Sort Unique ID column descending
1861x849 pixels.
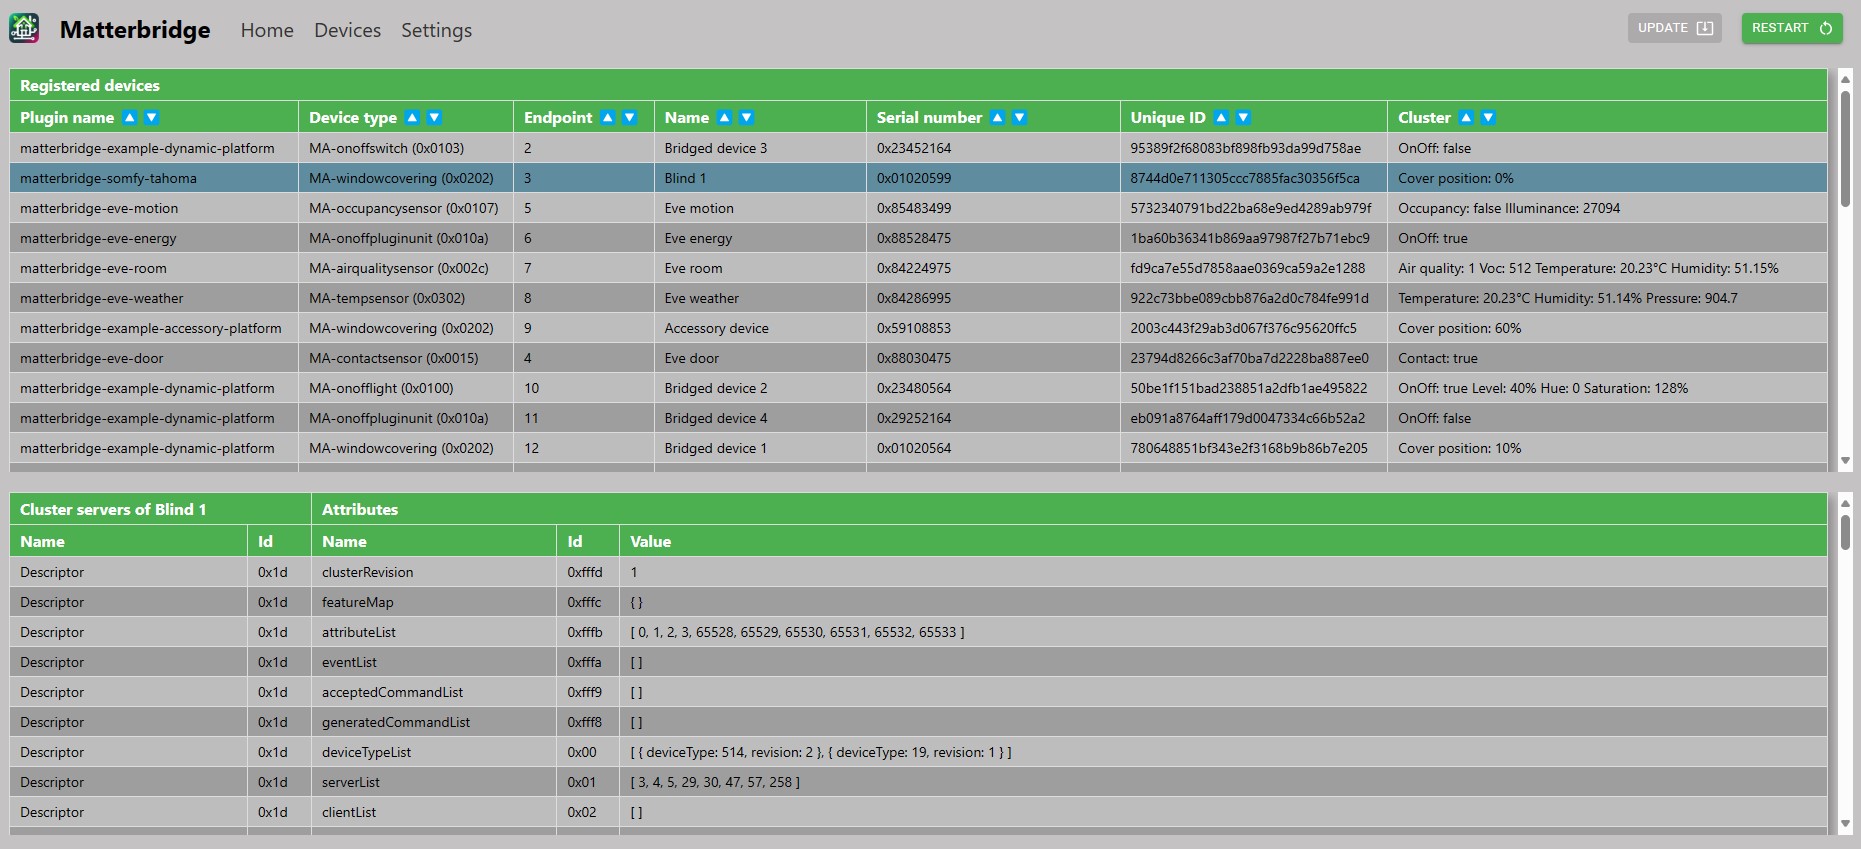[1243, 117]
